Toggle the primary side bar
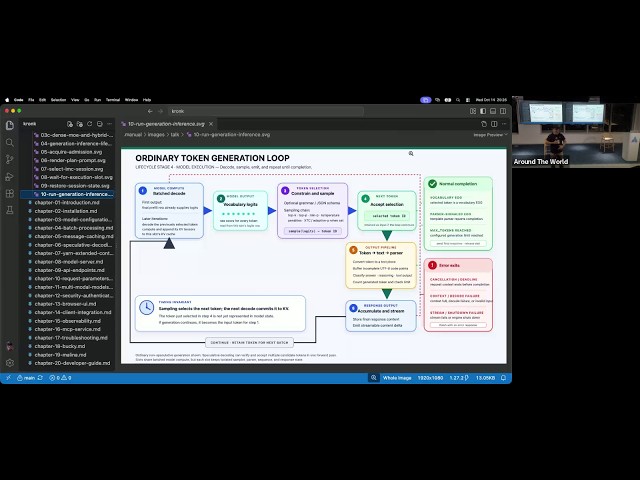Image resolution: width=640 pixels, height=480 pixels. click(x=483, y=111)
